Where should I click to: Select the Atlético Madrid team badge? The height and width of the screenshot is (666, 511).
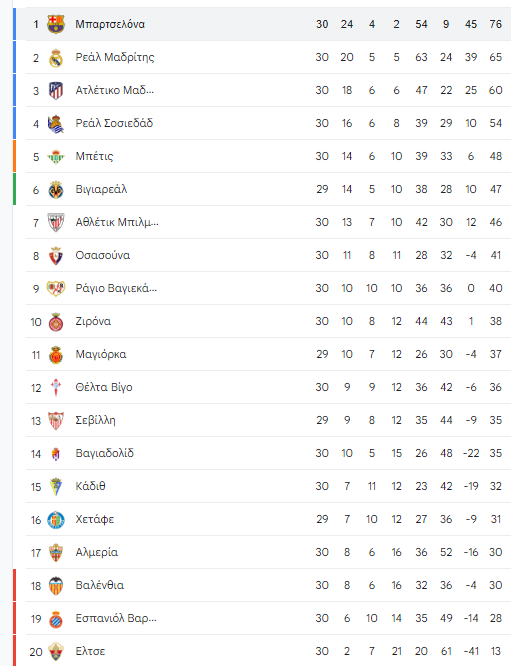[x=56, y=90]
